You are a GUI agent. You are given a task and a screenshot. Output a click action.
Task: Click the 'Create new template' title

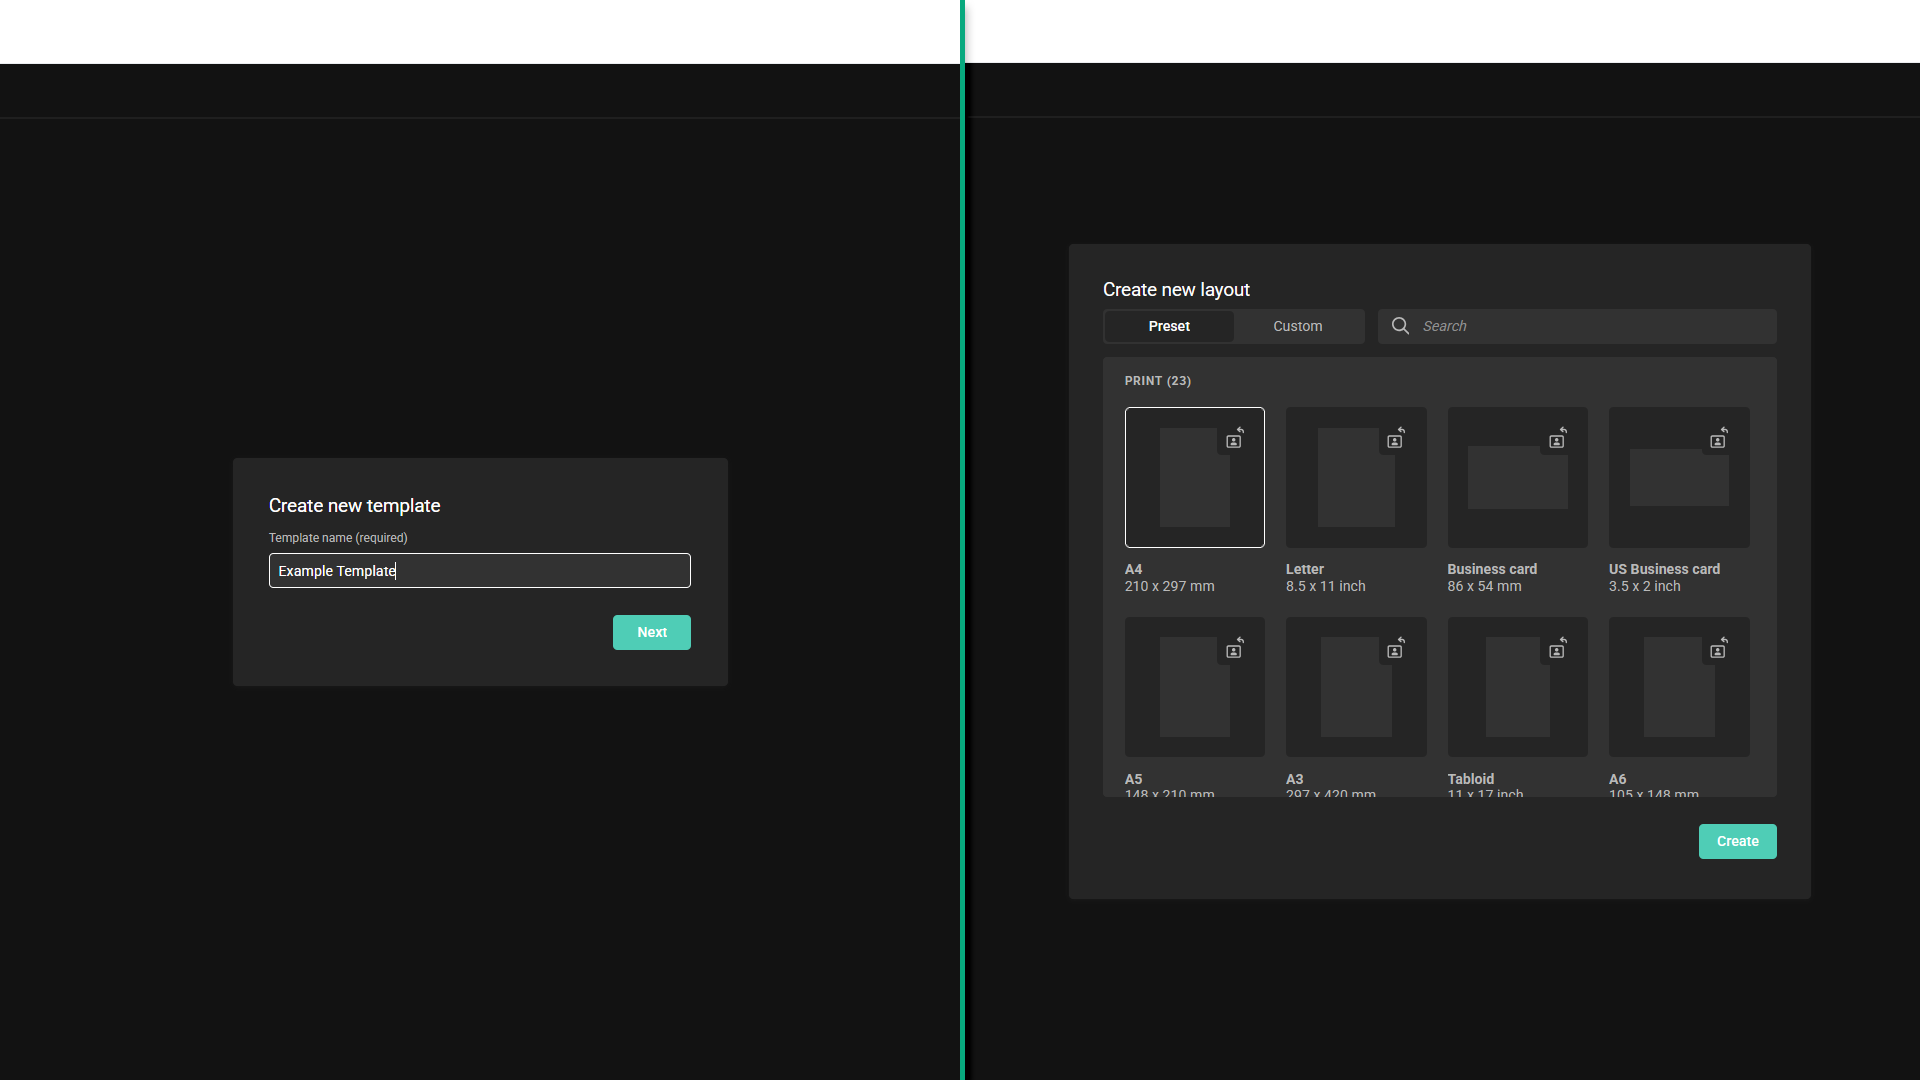tap(355, 506)
